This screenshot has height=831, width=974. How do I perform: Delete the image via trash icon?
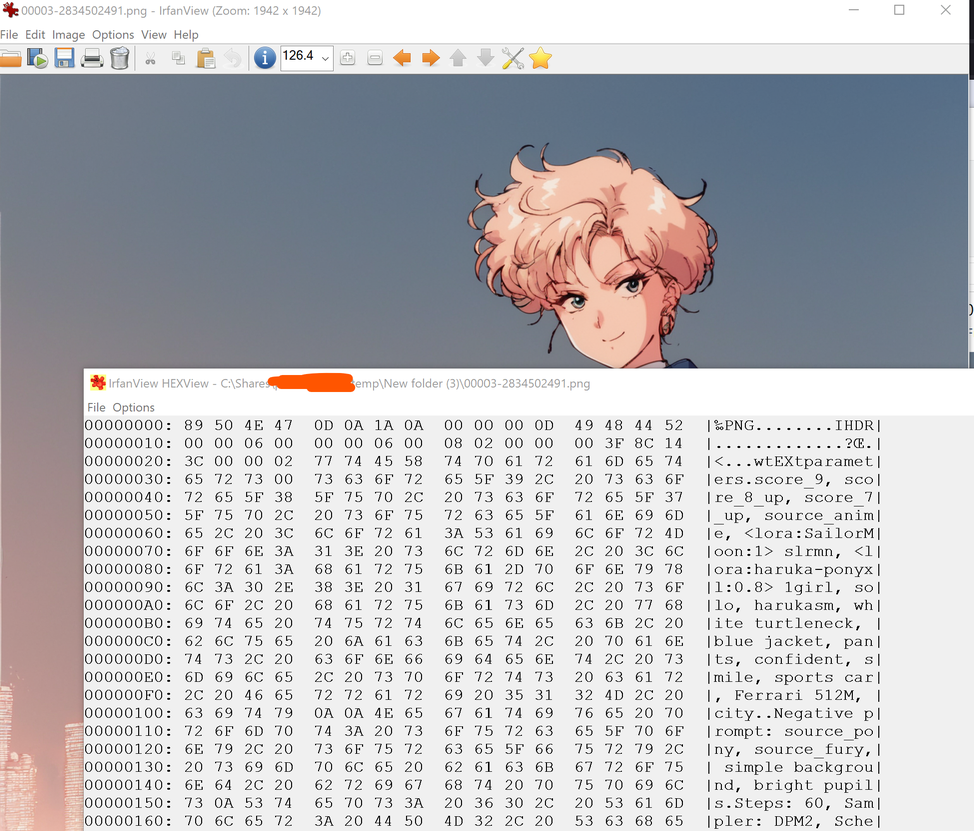119,58
